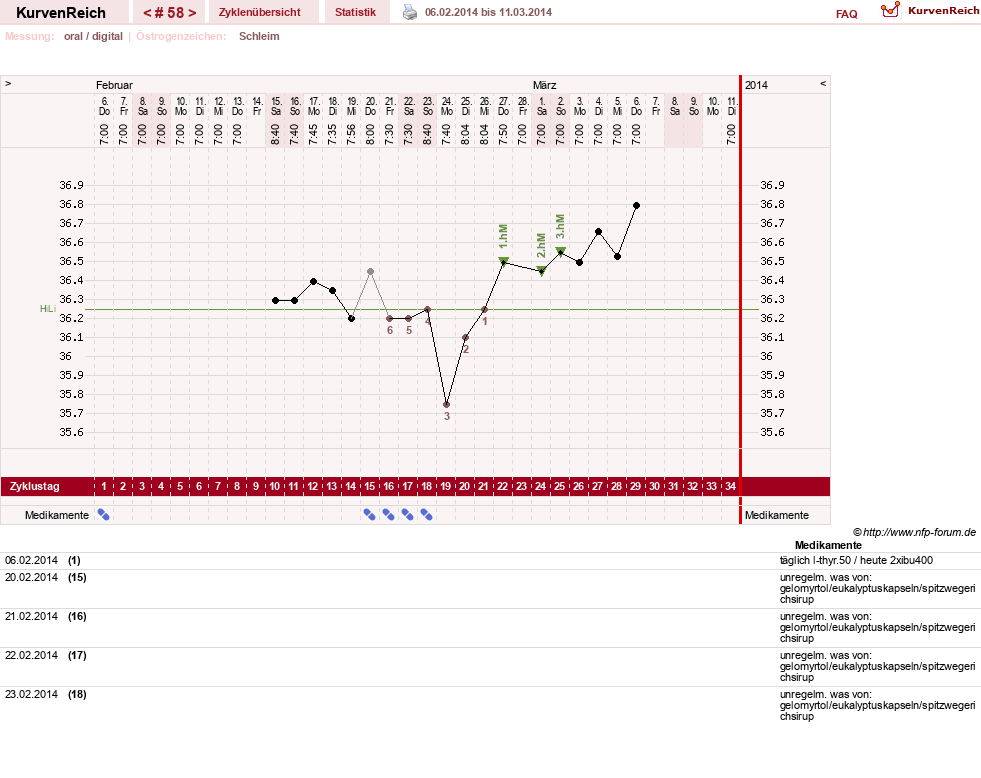Click table row date '23.02.2014 (18)'
This screenshot has width=981, height=778.
pyautogui.click(x=46, y=694)
